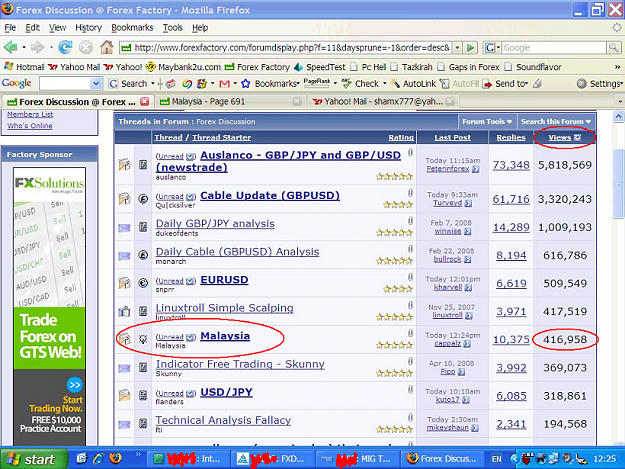Show more bookmarks toolbar items chevron
This screenshot has width=625, height=469.
click(x=617, y=67)
